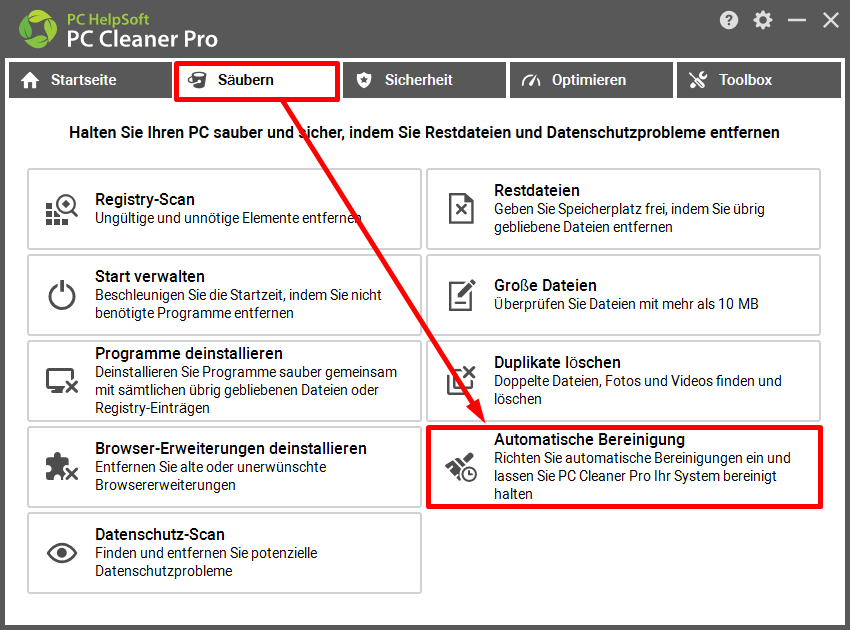Open Restdateien title
The height and width of the screenshot is (630, 850).
point(537,191)
